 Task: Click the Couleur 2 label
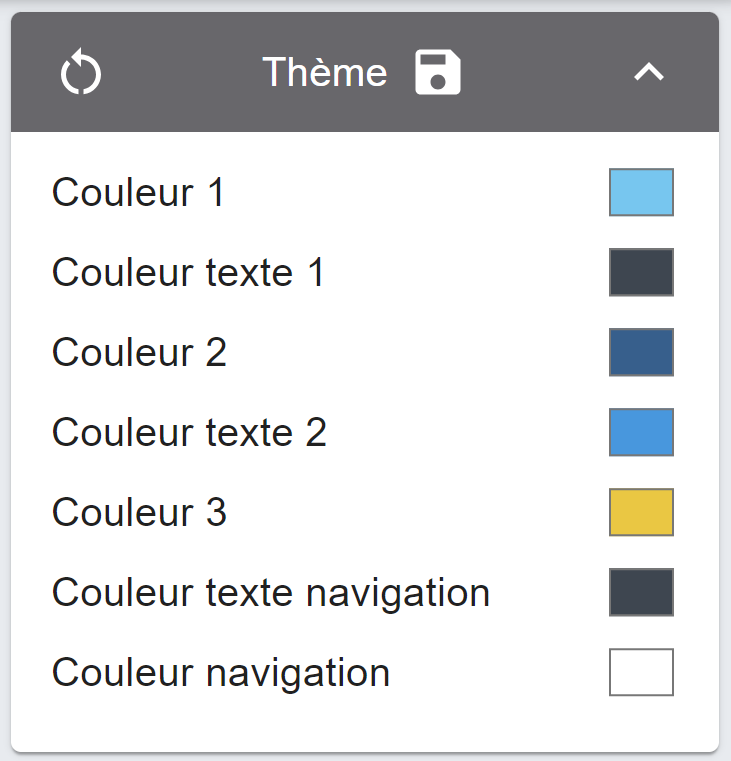[x=139, y=352]
